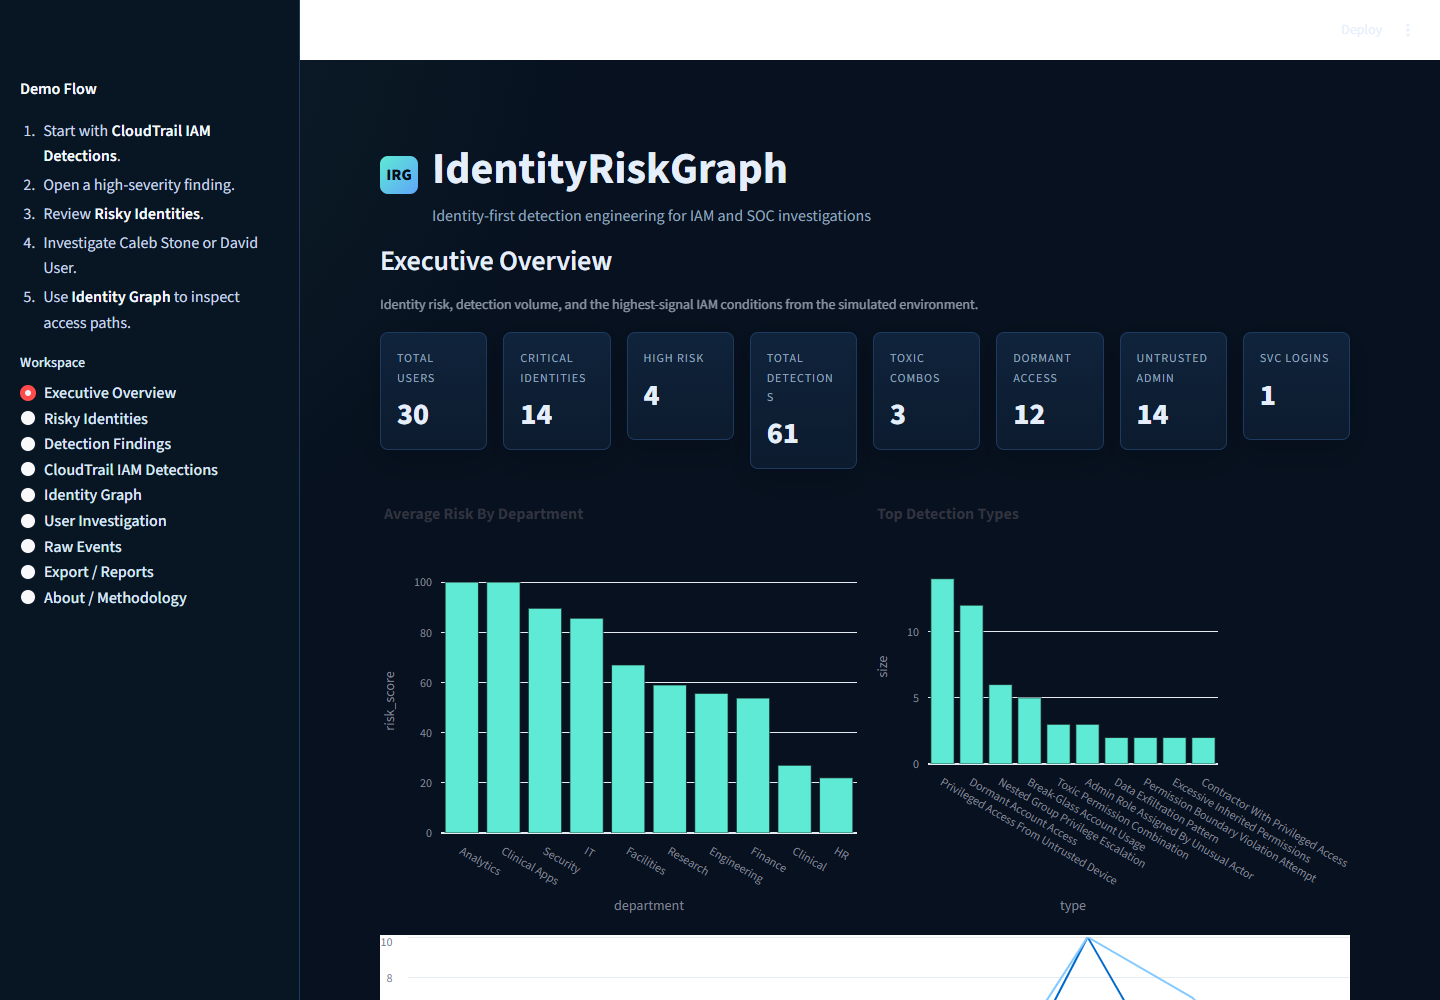Click the IRG logo icon
Screen dimensions: 1440x1000
pyautogui.click(x=399, y=175)
